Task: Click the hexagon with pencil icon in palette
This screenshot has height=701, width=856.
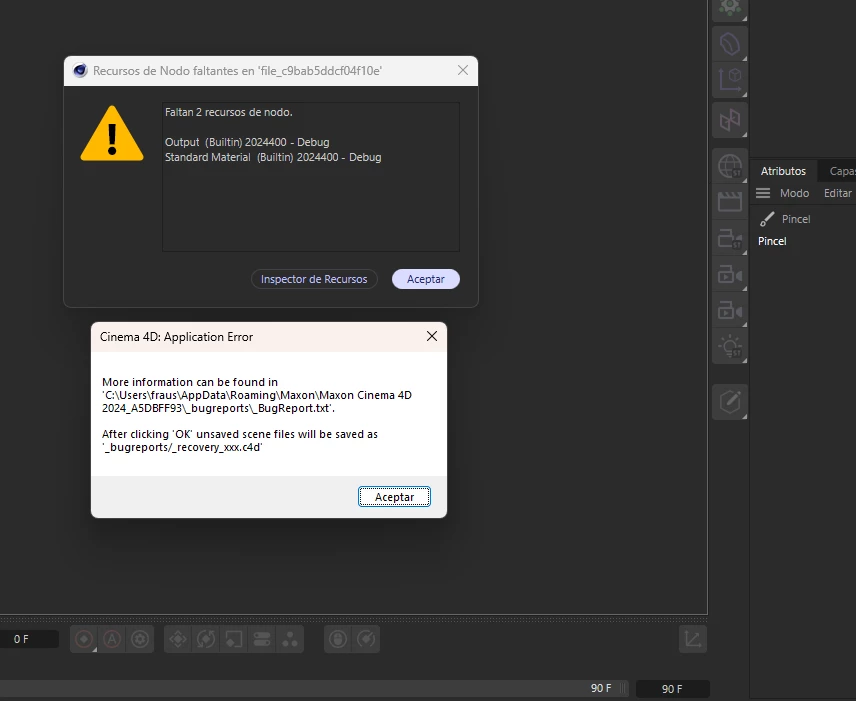Action: pos(730,402)
